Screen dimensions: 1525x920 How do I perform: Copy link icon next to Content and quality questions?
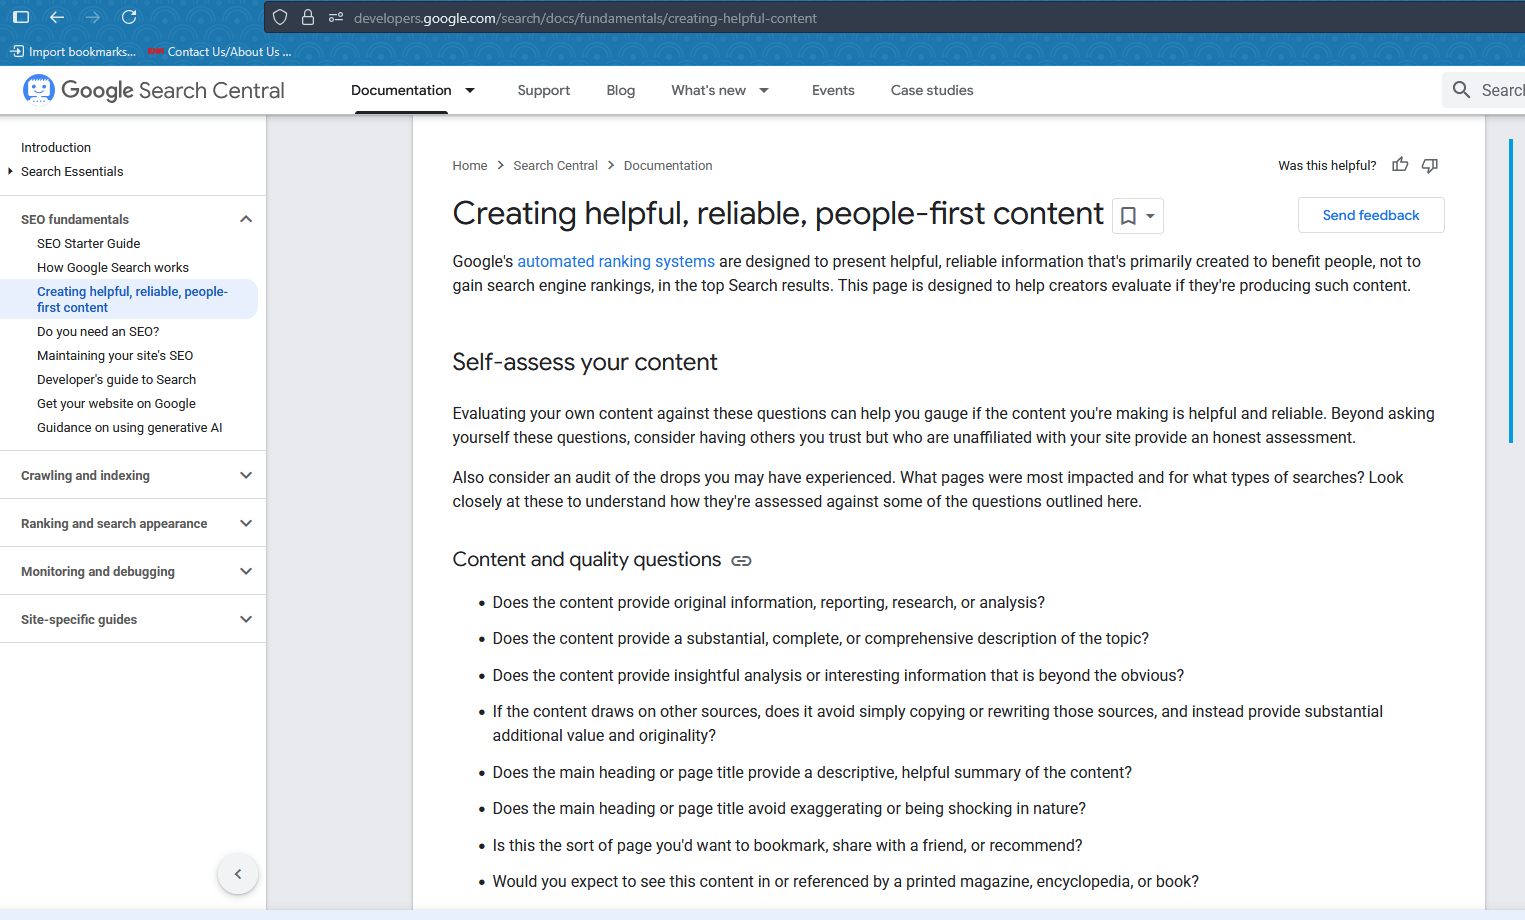tap(741, 561)
